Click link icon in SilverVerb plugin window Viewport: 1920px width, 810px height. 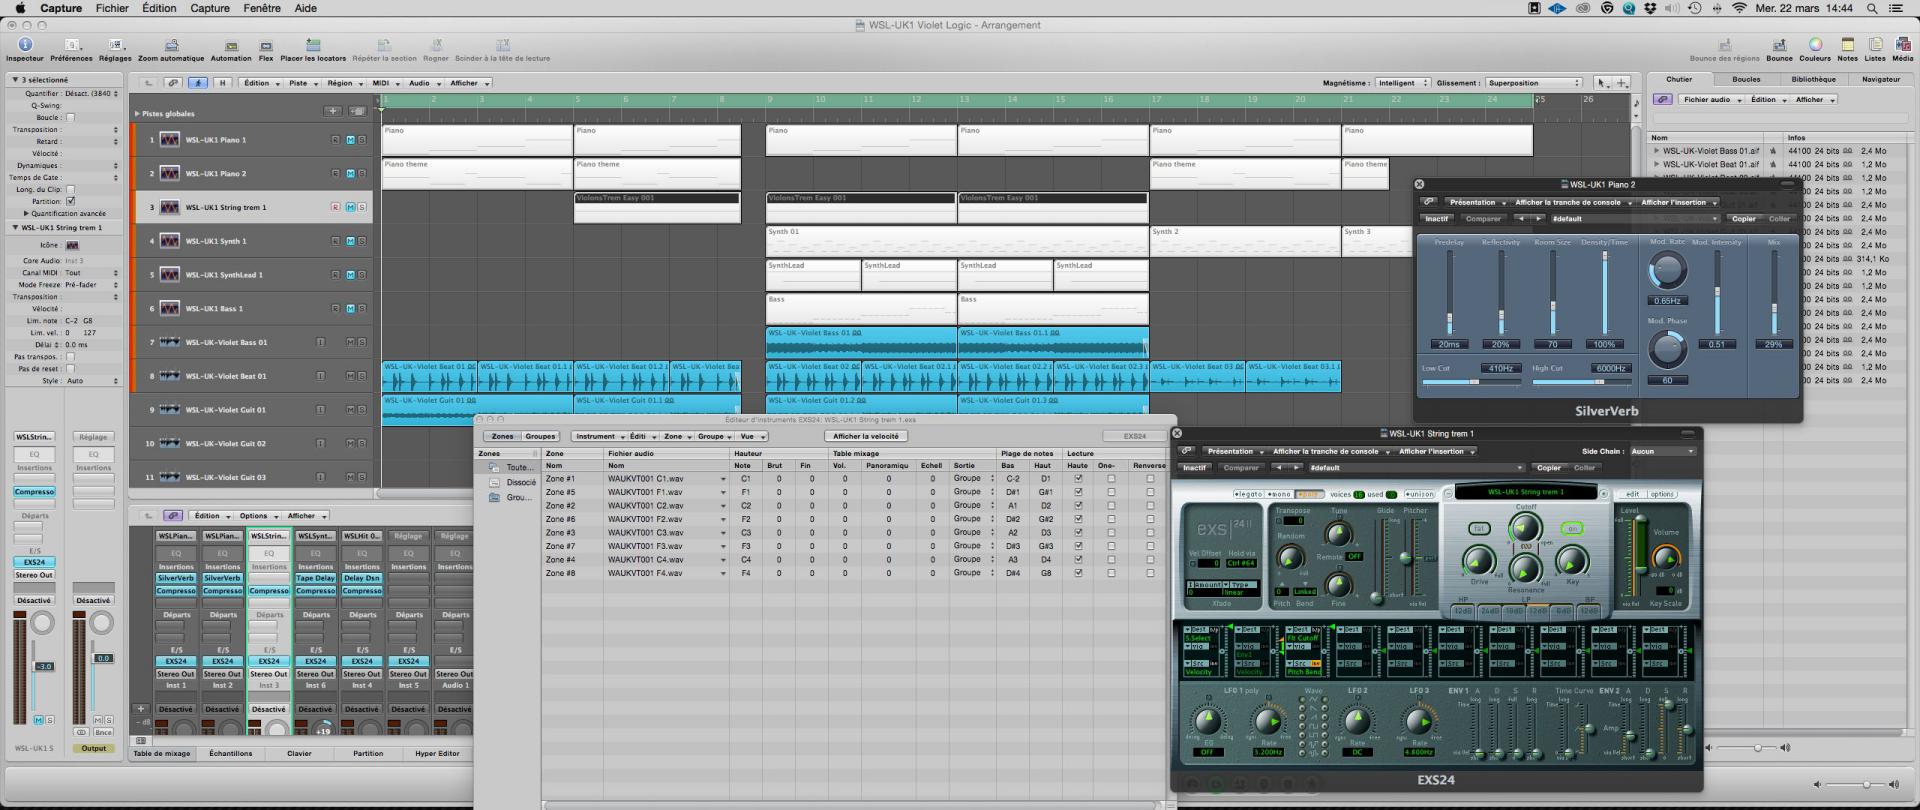click(x=1429, y=203)
